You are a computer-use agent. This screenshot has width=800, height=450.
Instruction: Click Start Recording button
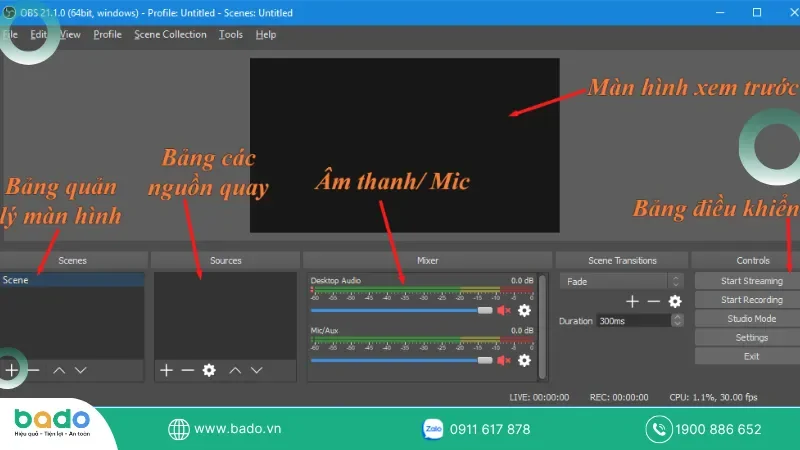747,299
